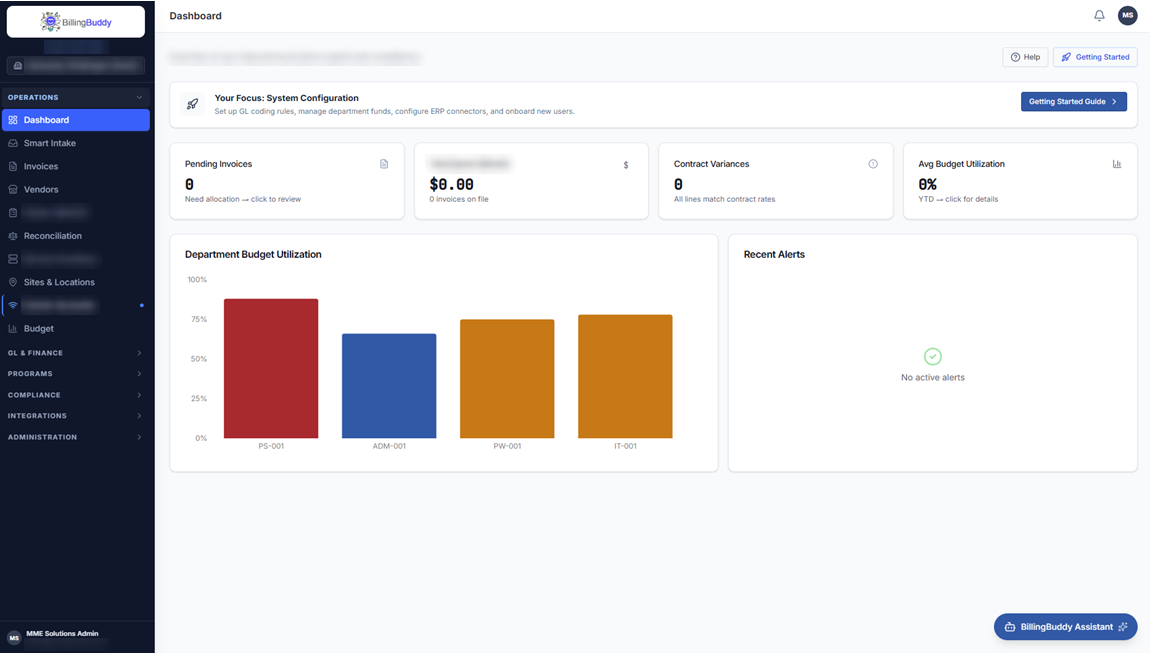Screen dimensions: 1151x653
Task: Expand the Administration section
Action: click(x=75, y=437)
